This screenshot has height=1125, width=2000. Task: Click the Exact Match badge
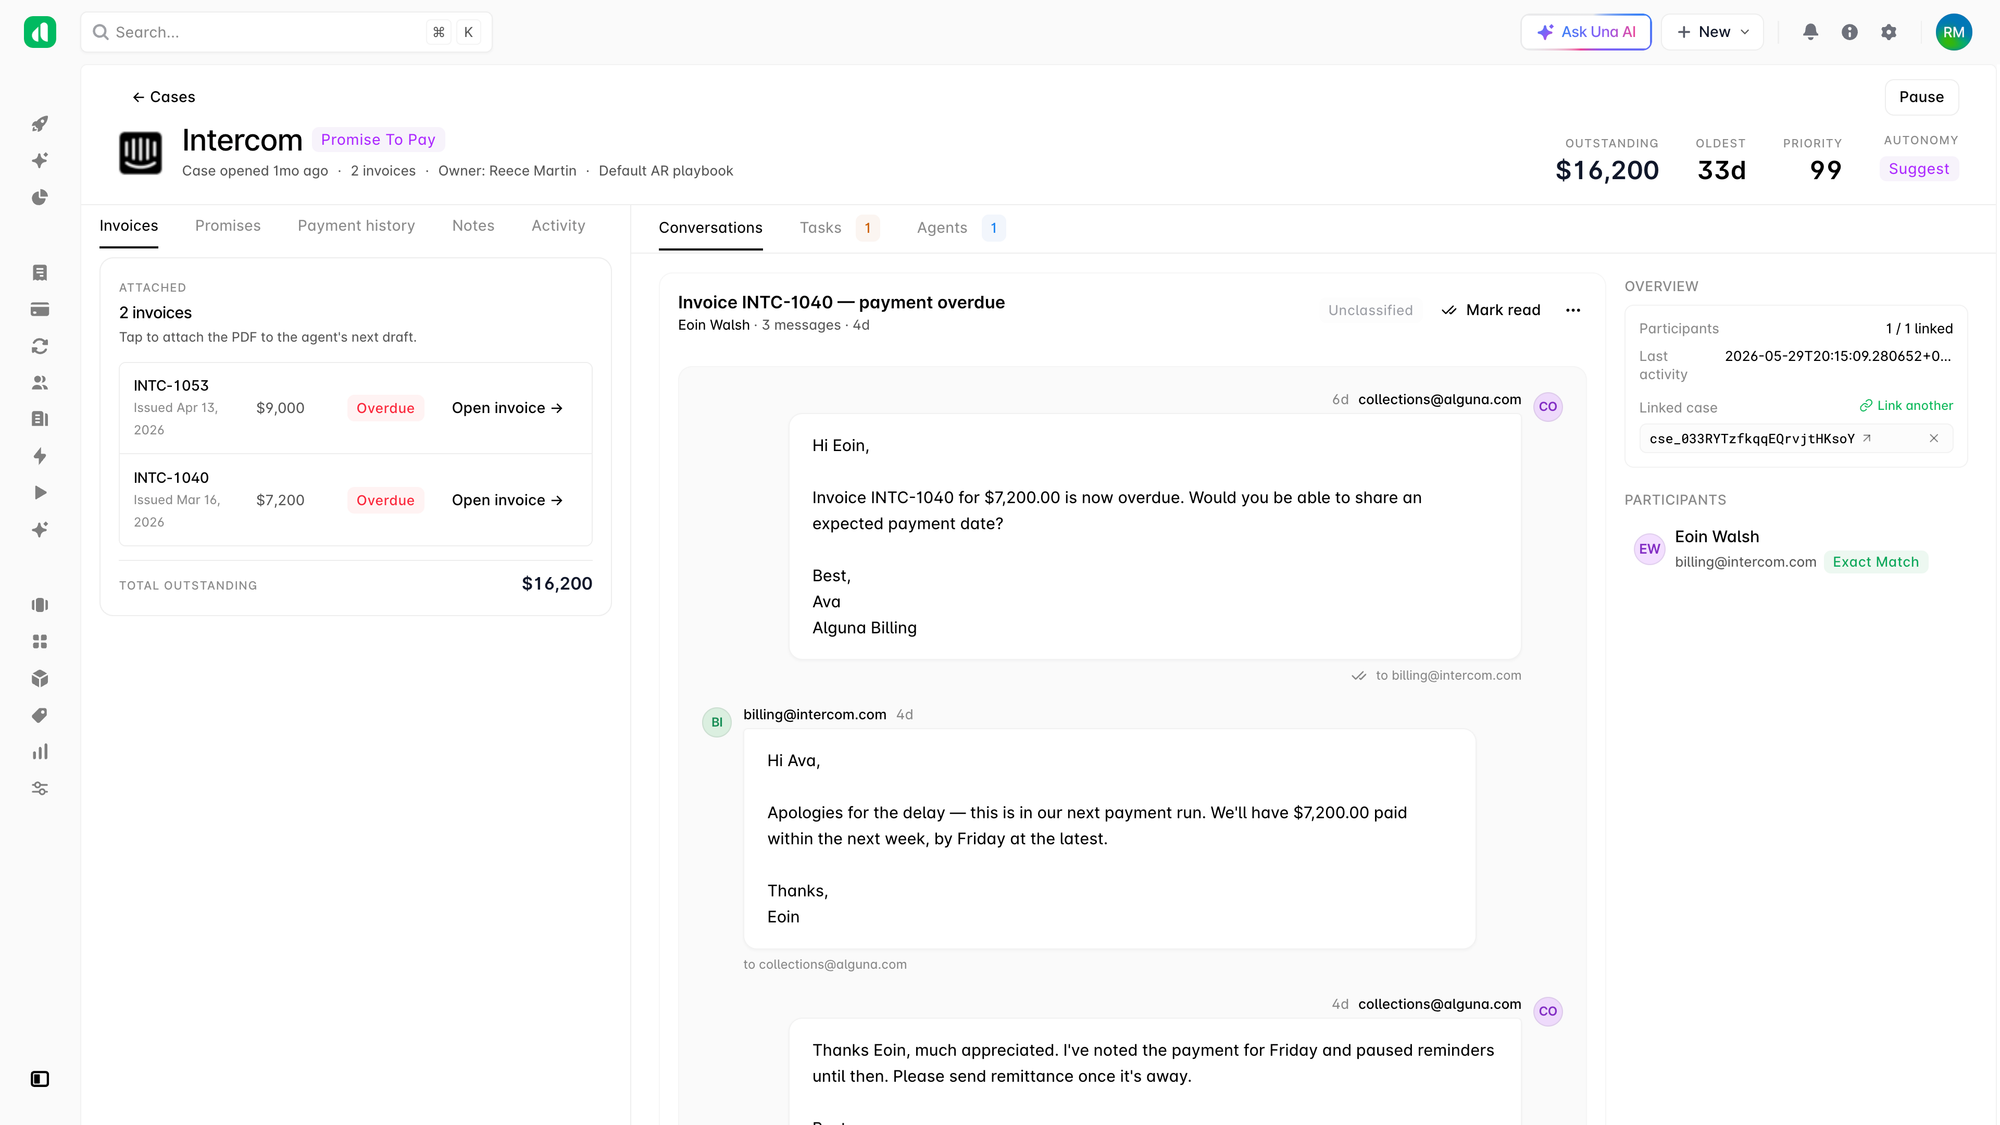click(1875, 562)
